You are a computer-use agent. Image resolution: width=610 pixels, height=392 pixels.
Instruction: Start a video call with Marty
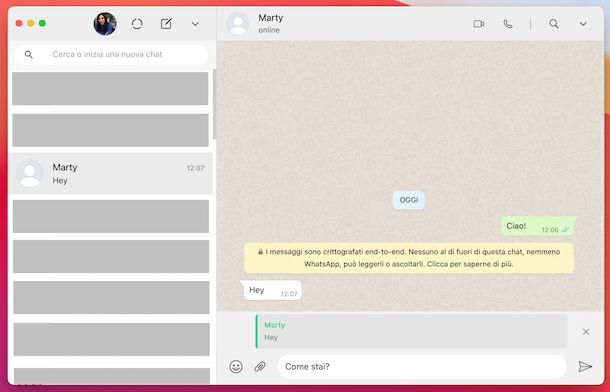pyautogui.click(x=479, y=24)
